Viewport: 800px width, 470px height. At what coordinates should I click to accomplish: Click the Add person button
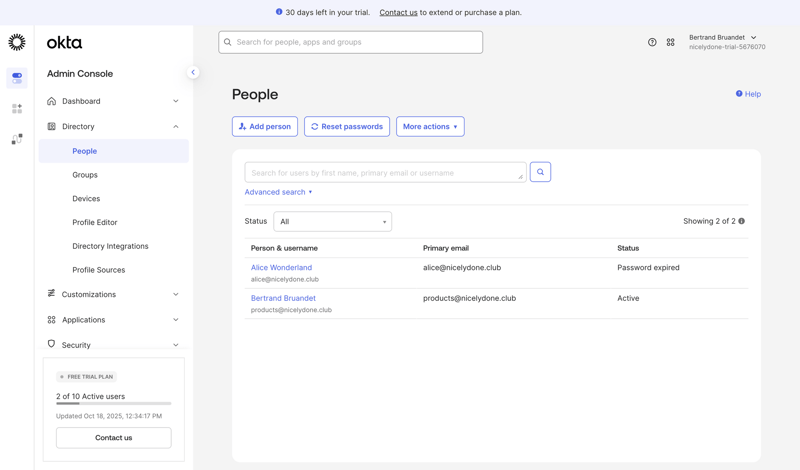click(265, 127)
